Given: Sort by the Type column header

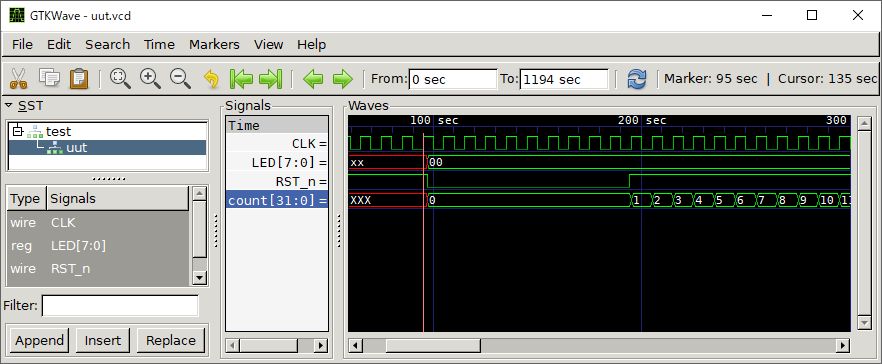Looking at the screenshot, I should [25, 199].
